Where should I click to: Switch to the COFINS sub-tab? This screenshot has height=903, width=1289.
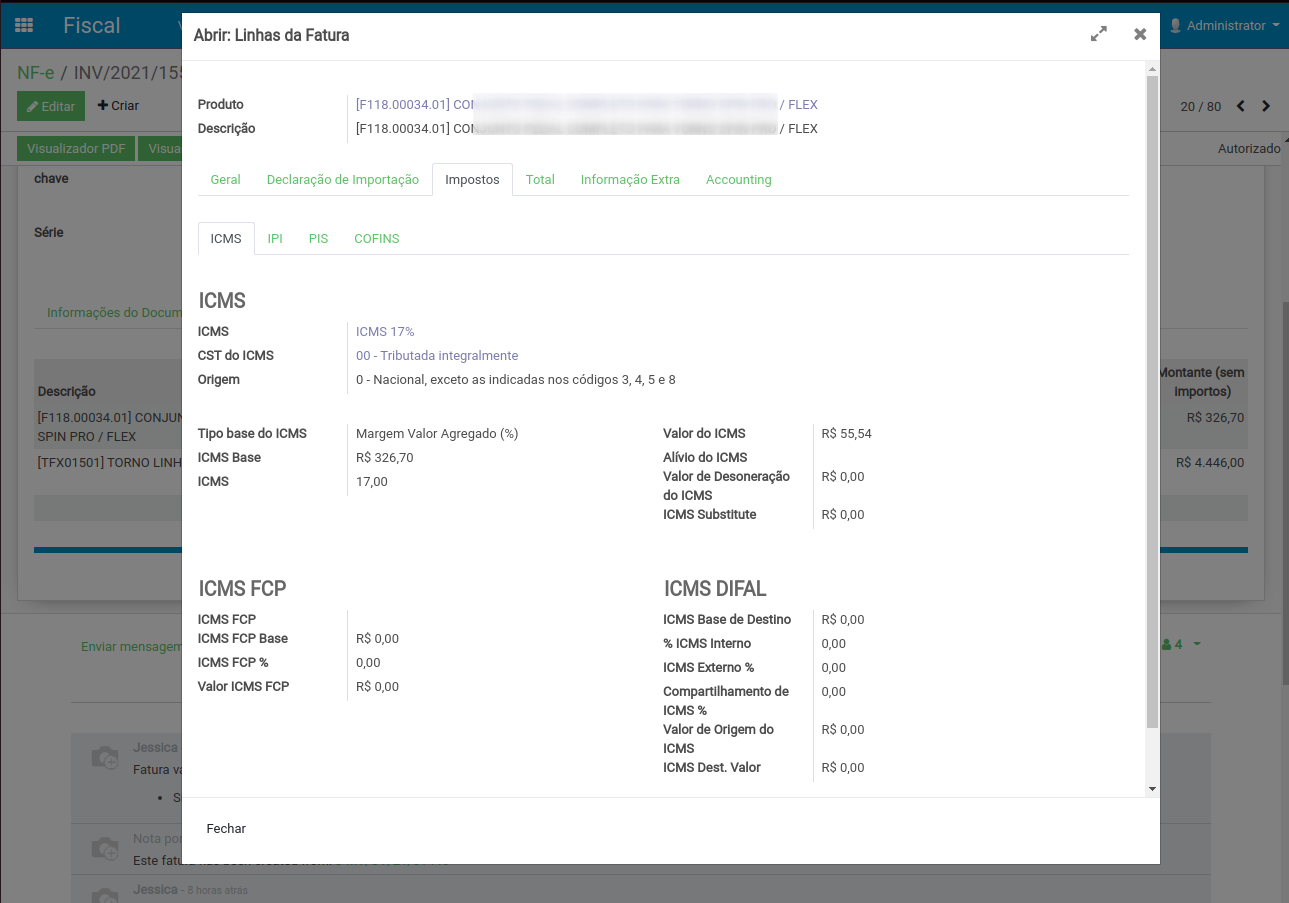(x=377, y=239)
